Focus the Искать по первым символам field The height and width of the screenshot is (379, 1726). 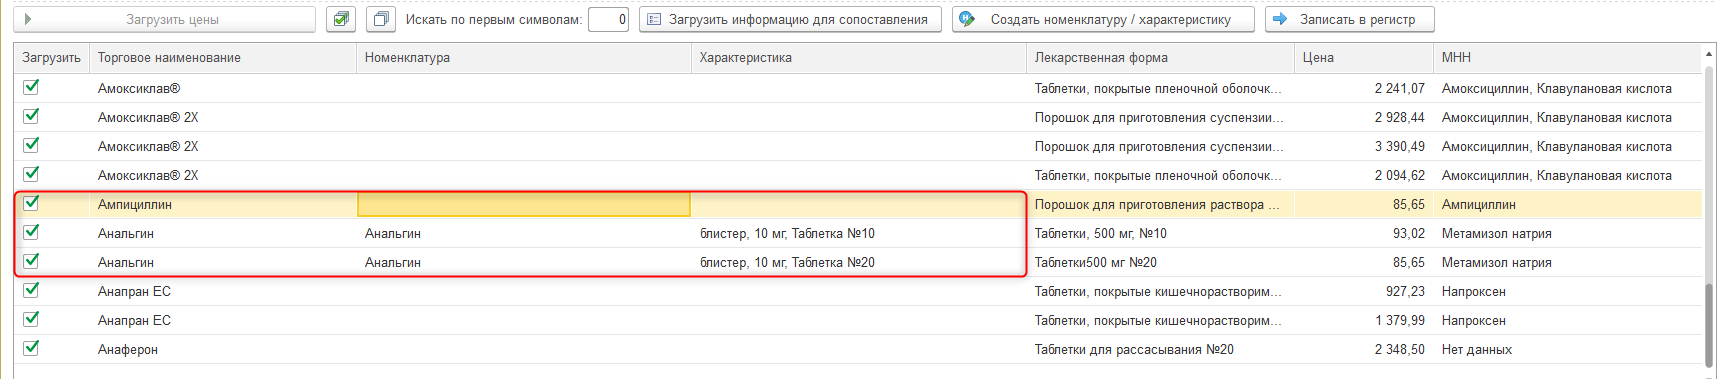pyautogui.click(x=608, y=19)
